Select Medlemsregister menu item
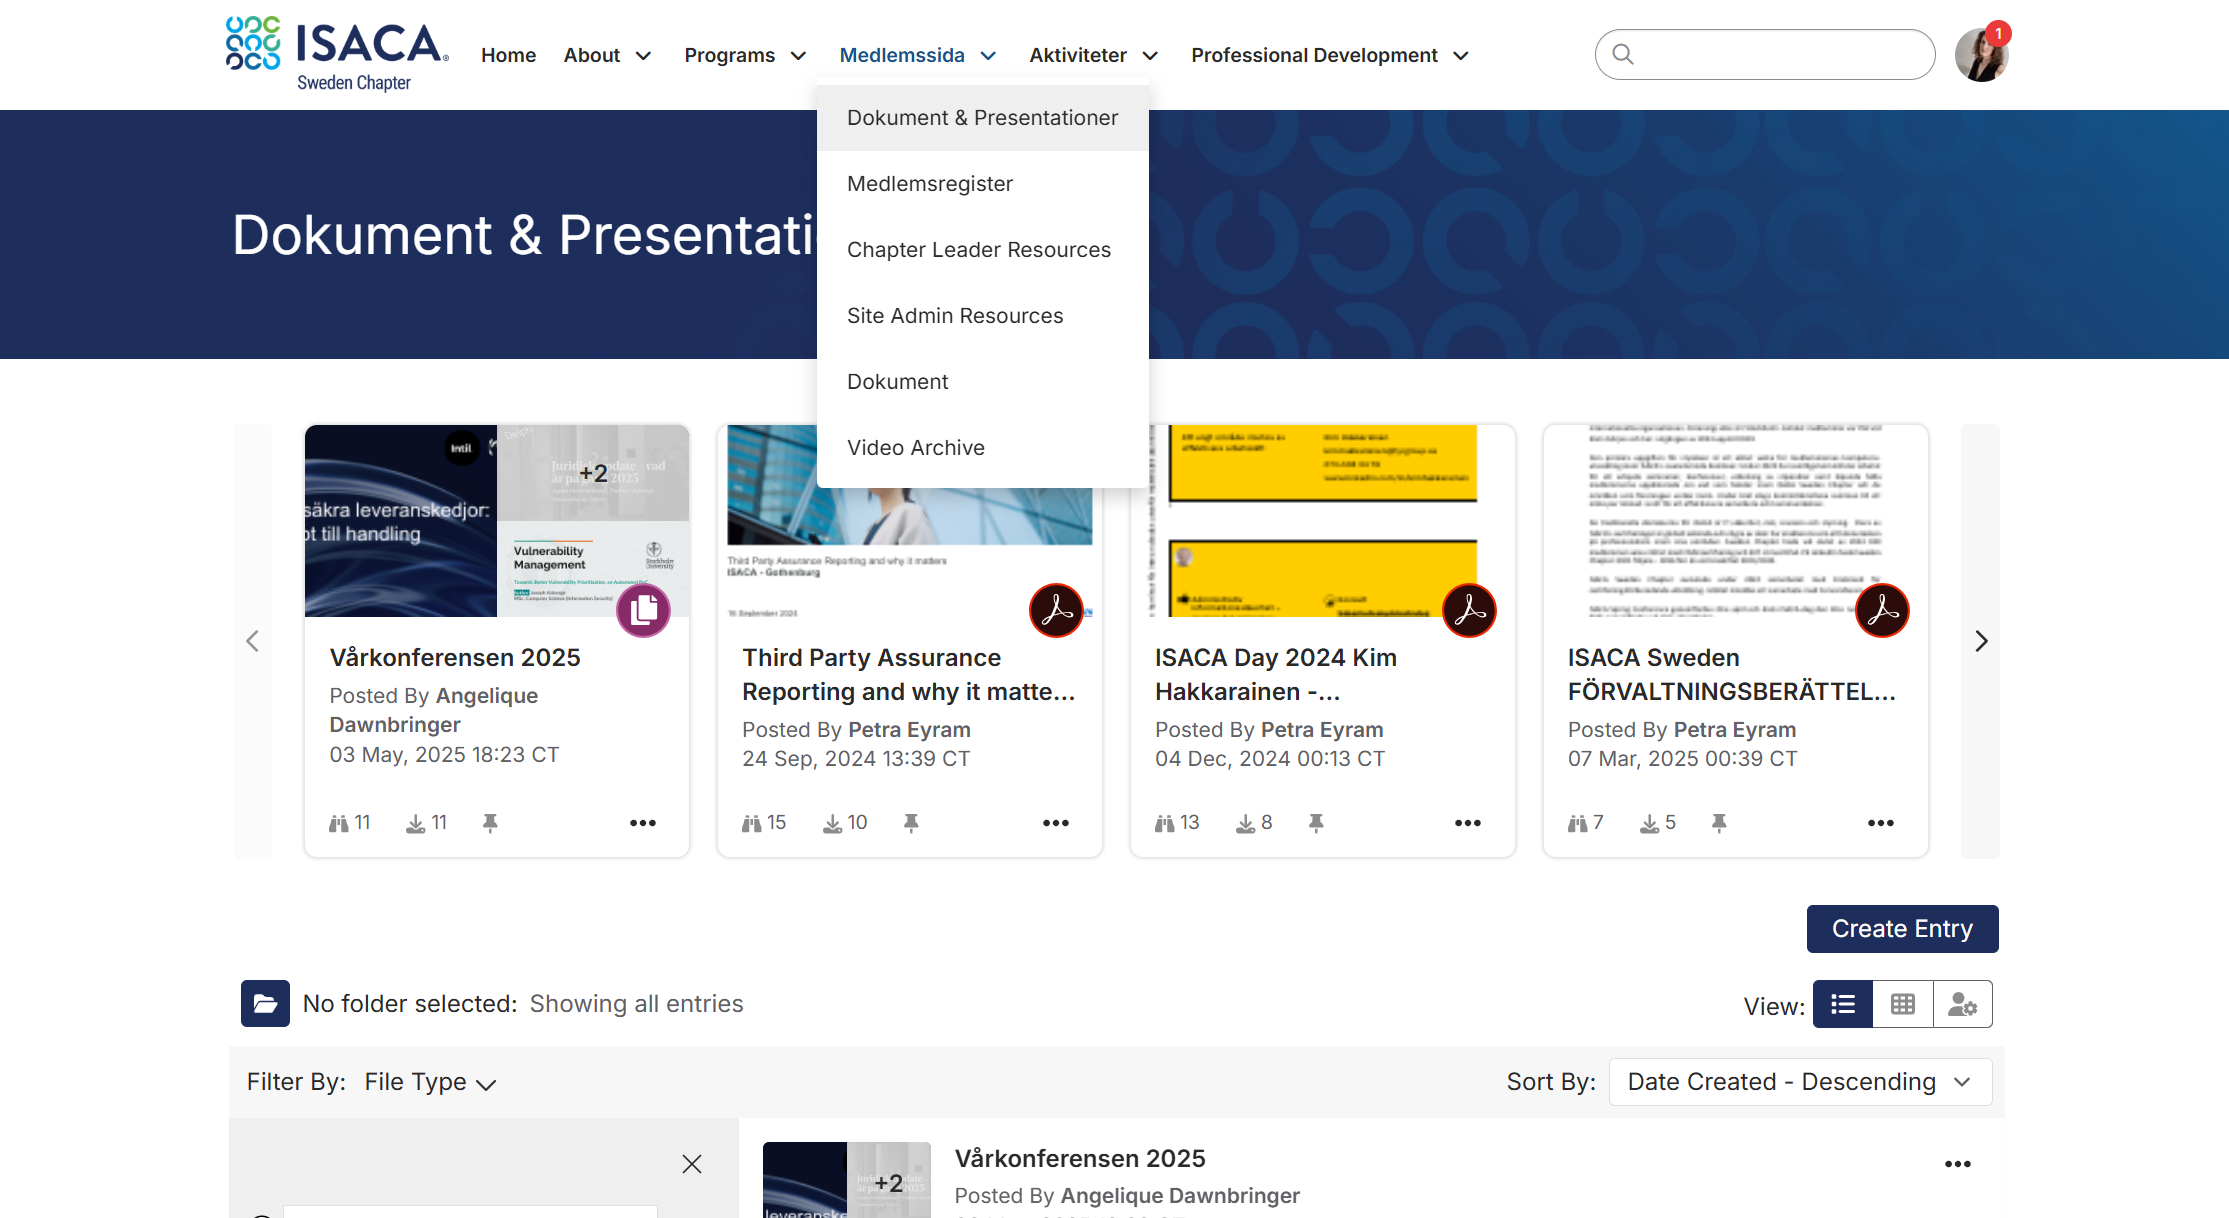Screen dimensions: 2229x1218 tap(982, 184)
